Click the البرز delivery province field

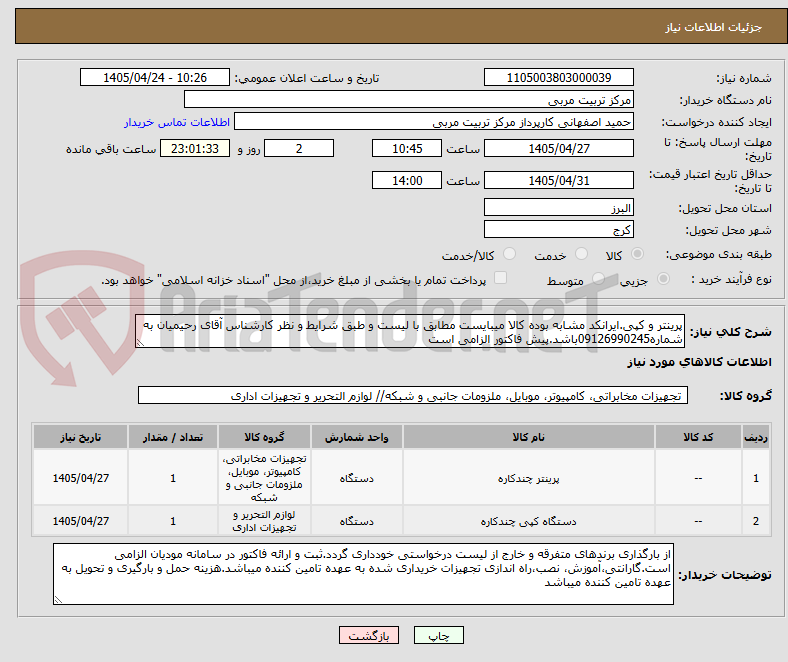pyautogui.click(x=558, y=208)
